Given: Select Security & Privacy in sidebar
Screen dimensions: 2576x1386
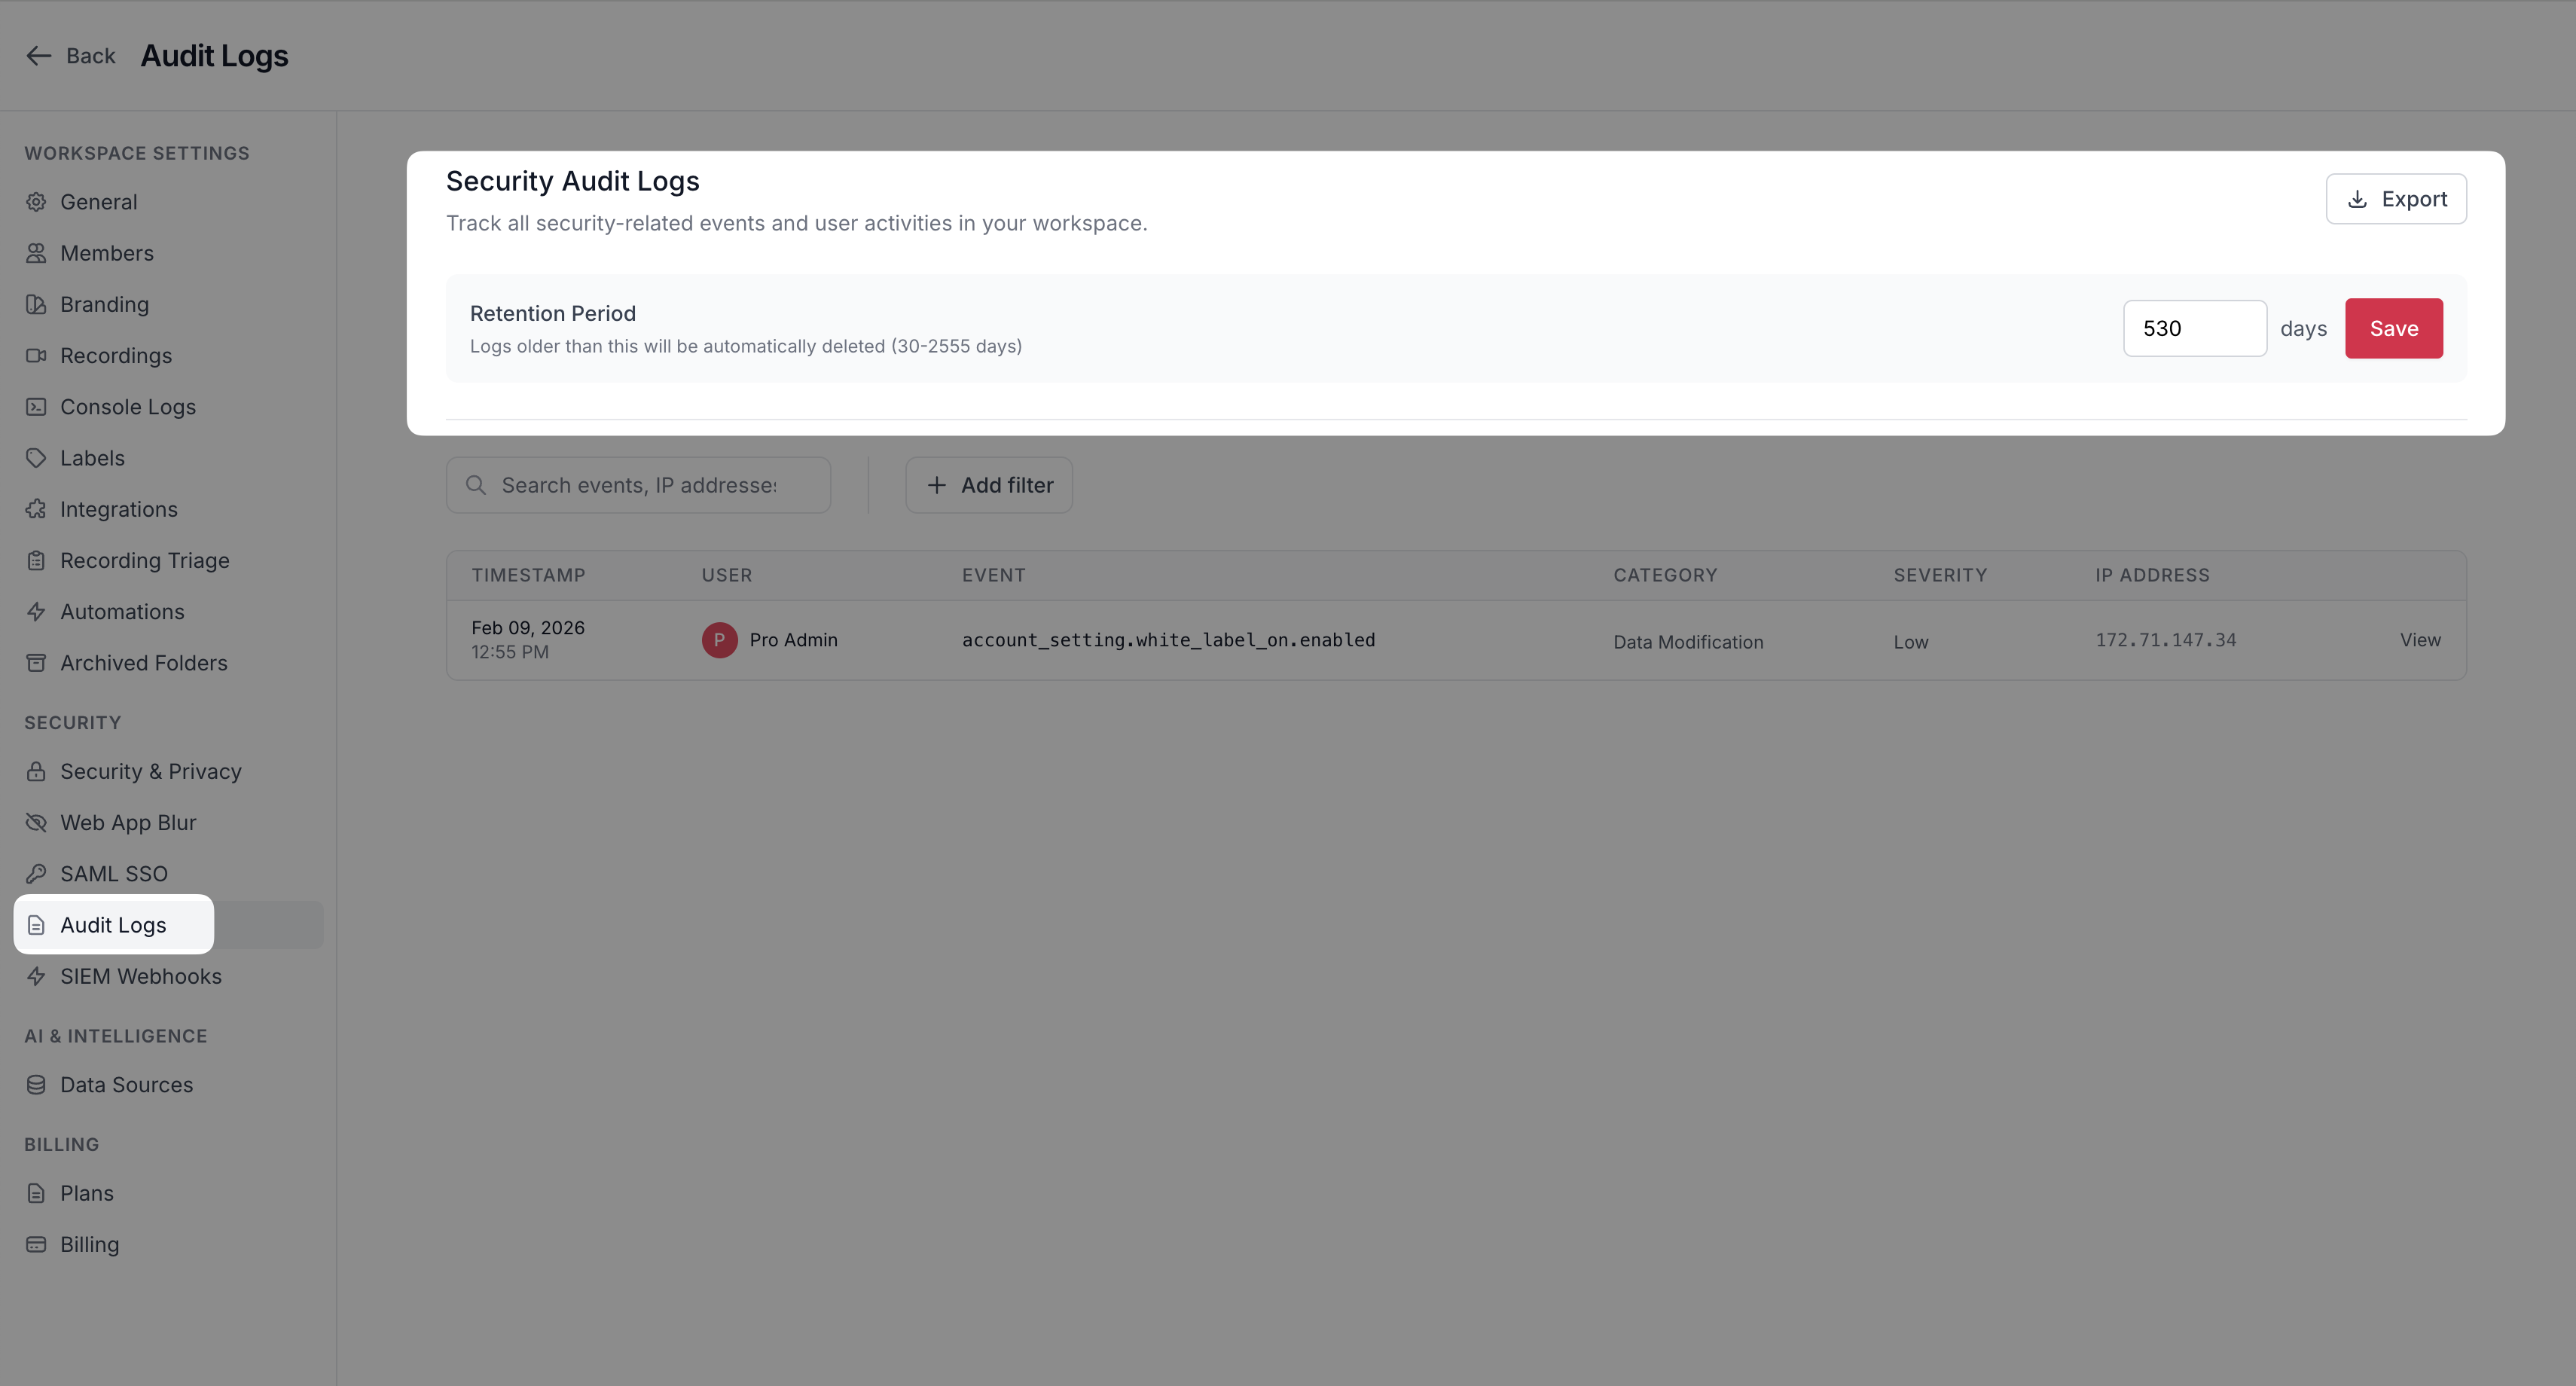Looking at the screenshot, I should [x=150, y=771].
